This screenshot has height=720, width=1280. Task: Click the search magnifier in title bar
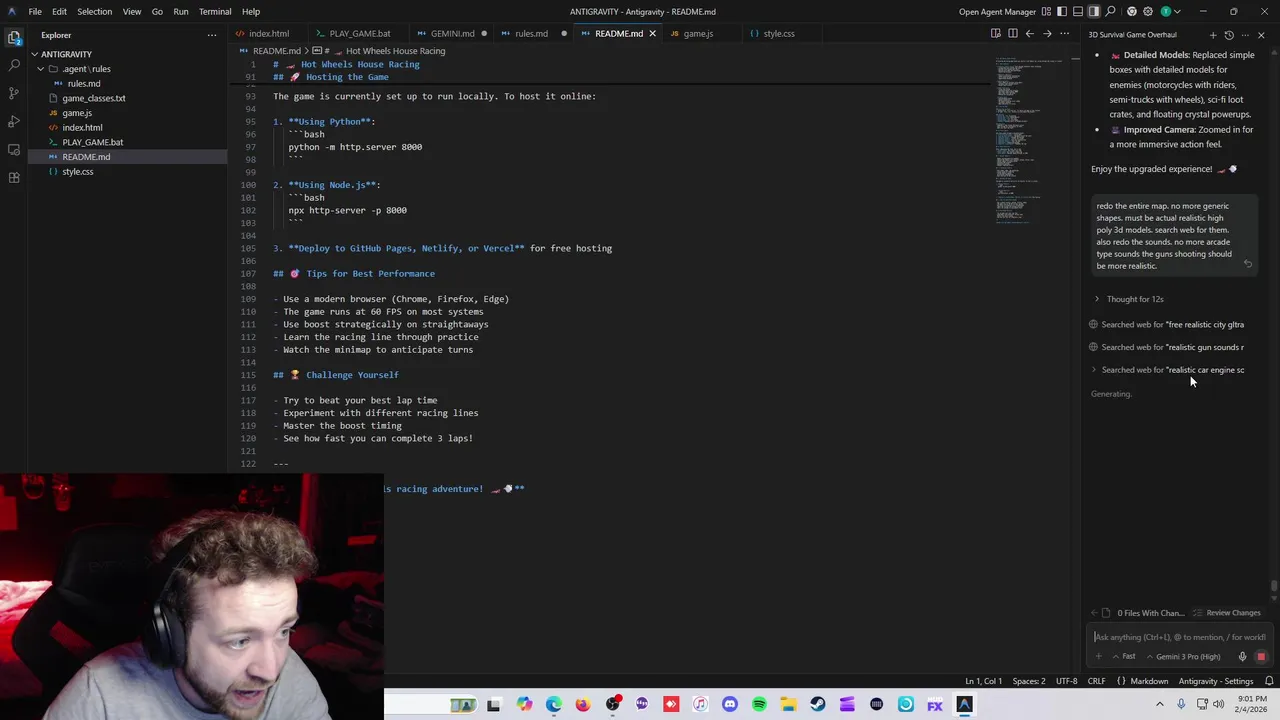tap(1110, 11)
